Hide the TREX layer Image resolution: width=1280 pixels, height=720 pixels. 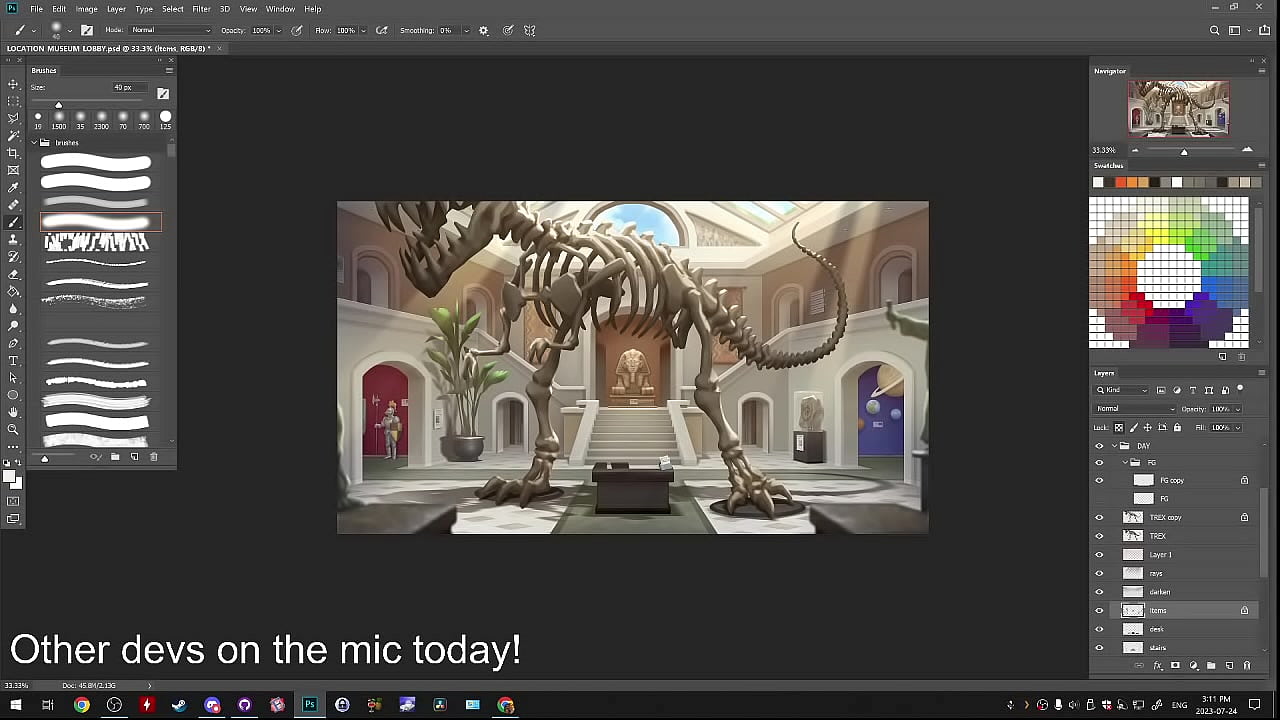pyautogui.click(x=1099, y=536)
